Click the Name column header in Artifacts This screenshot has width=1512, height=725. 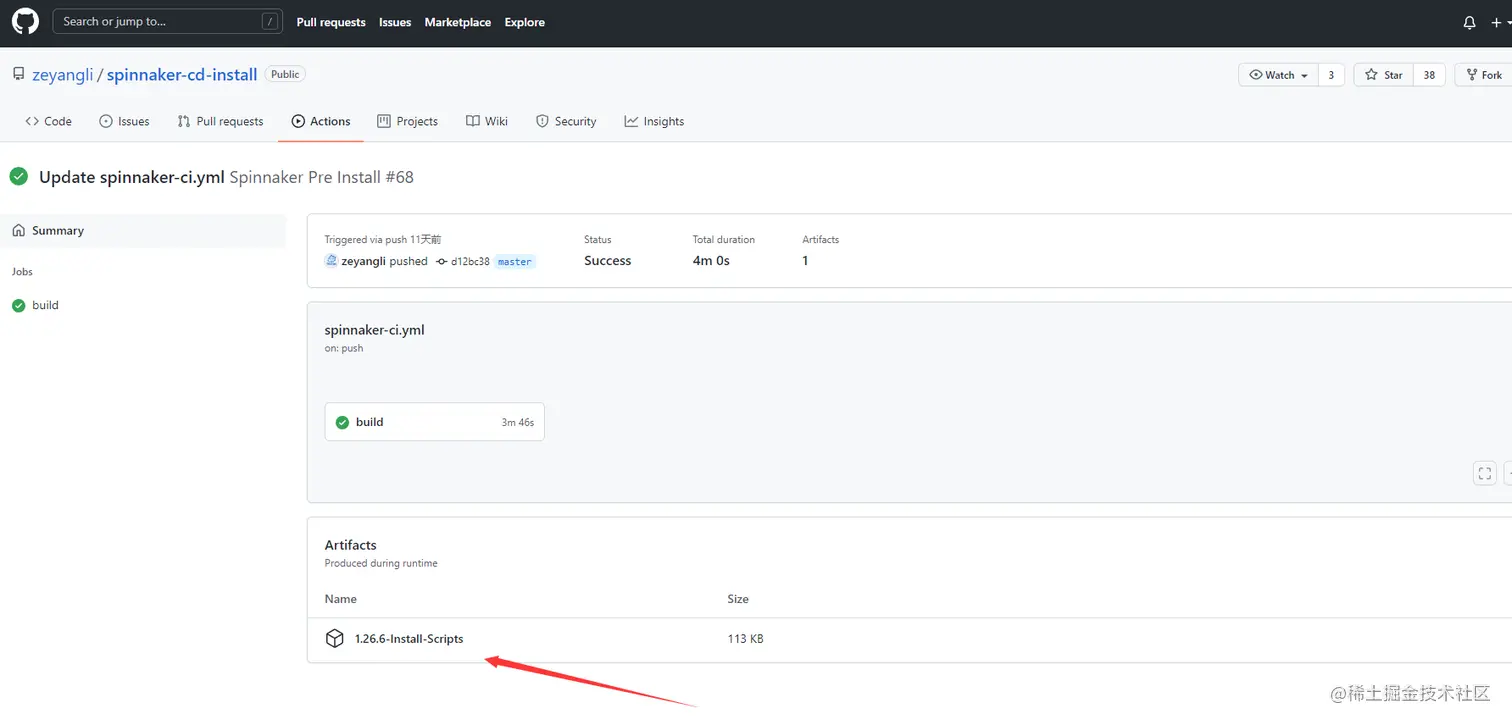click(x=340, y=599)
